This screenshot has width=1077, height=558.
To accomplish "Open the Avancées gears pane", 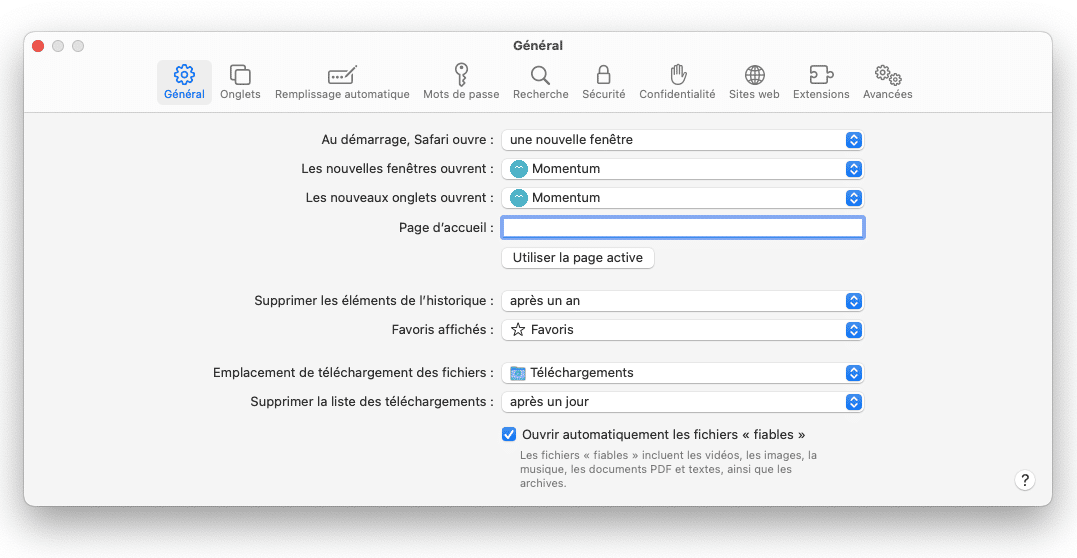I will (x=887, y=82).
